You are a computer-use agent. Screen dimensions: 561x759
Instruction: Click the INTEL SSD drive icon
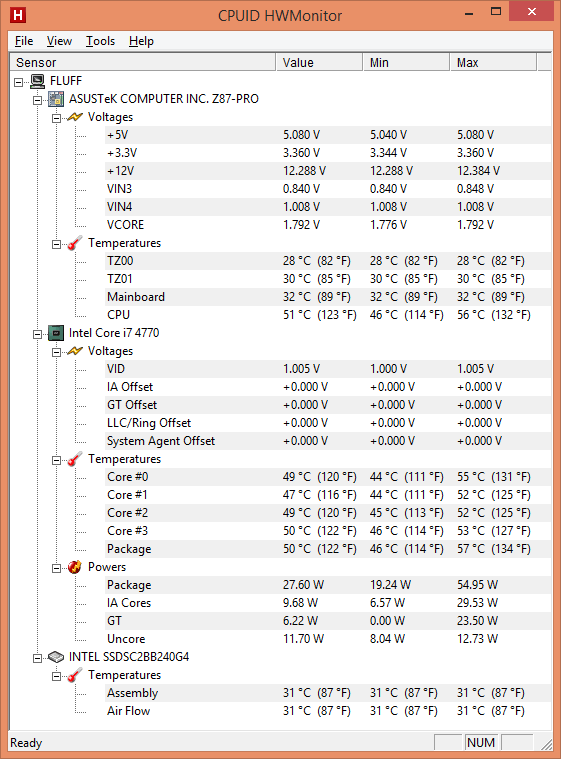tap(56, 657)
